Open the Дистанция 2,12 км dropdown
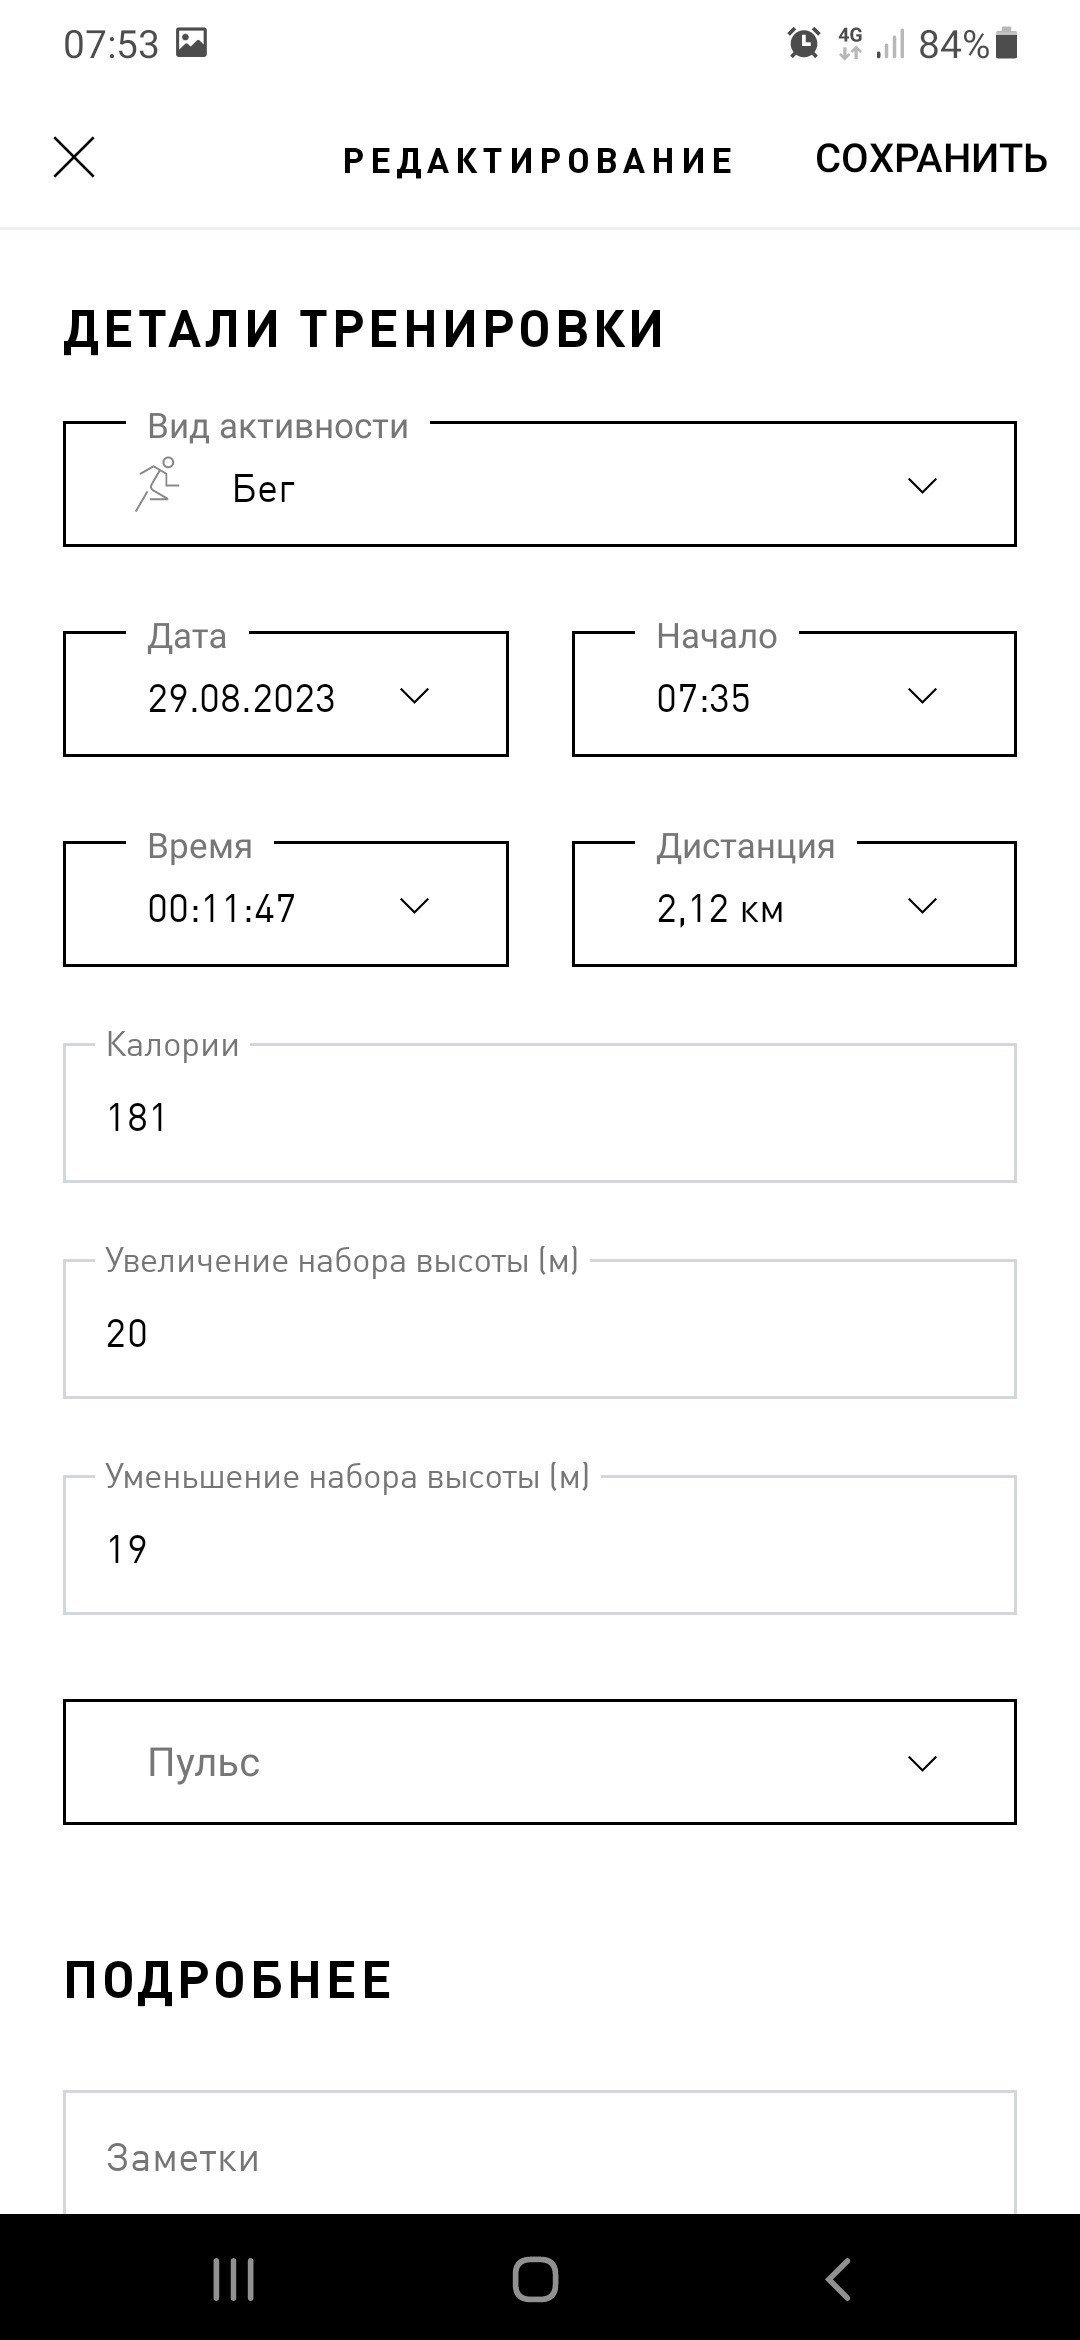 (794, 904)
